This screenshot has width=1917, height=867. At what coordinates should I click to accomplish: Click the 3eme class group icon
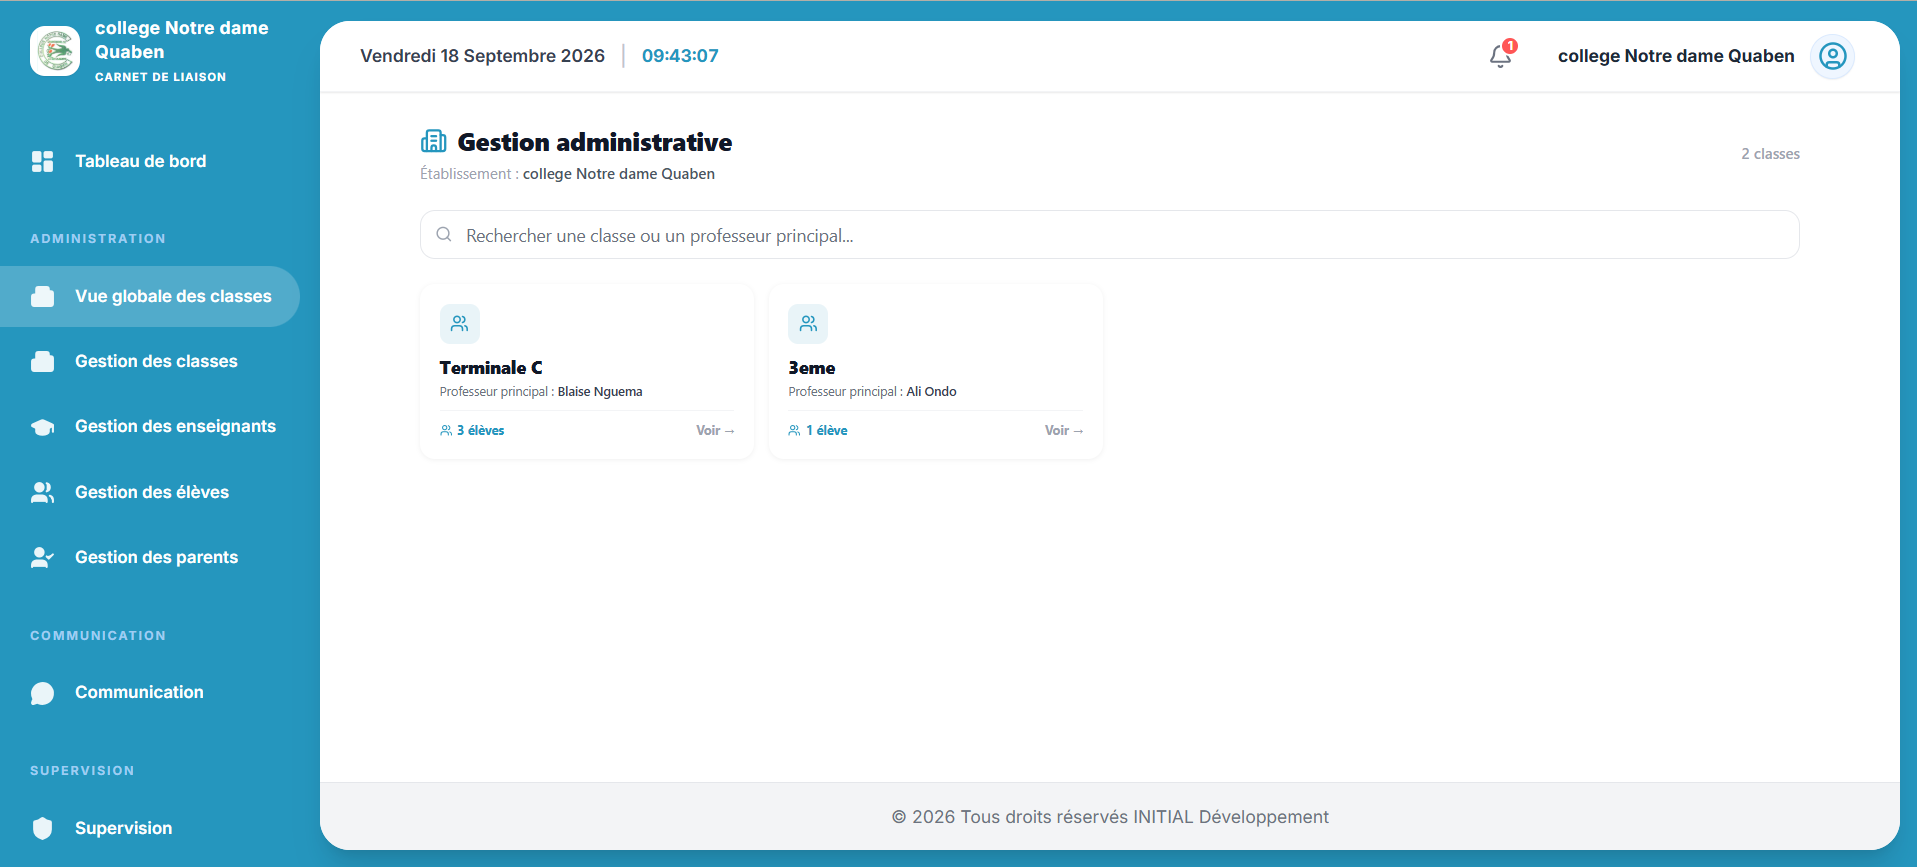pyautogui.click(x=808, y=324)
